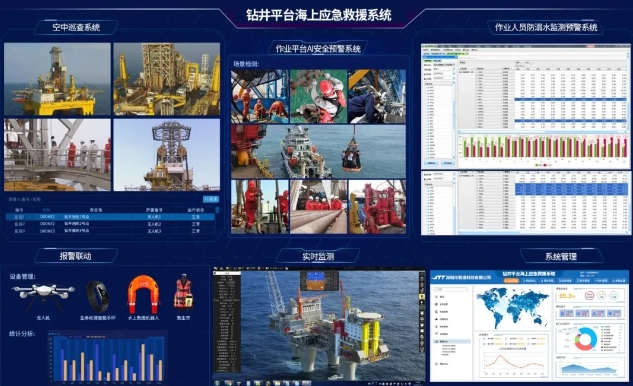Select highlighted DRONE1 row in drone table
This screenshot has width=633, height=386.
(x=110, y=217)
